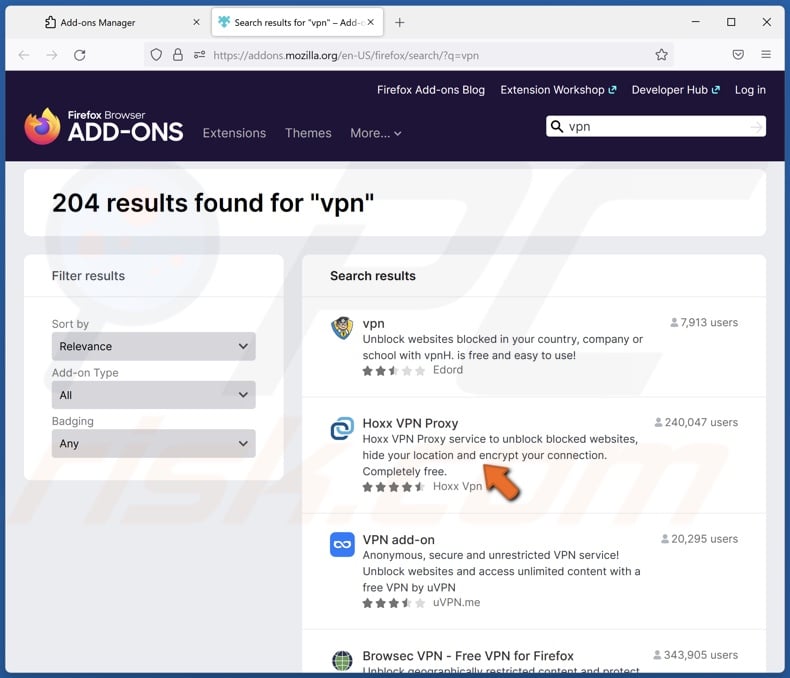Close the Firefox window

[x=766, y=22]
